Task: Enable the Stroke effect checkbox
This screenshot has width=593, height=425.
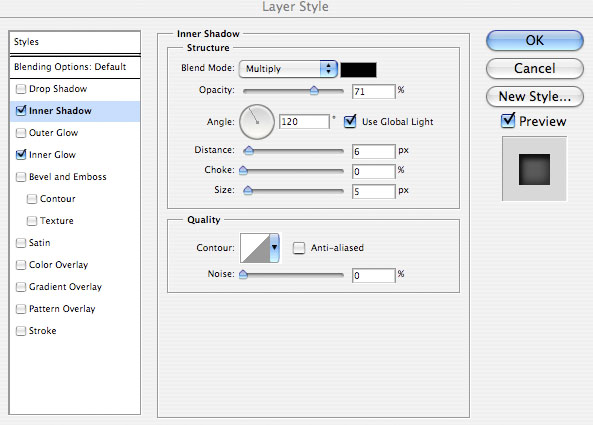Action: coord(21,331)
